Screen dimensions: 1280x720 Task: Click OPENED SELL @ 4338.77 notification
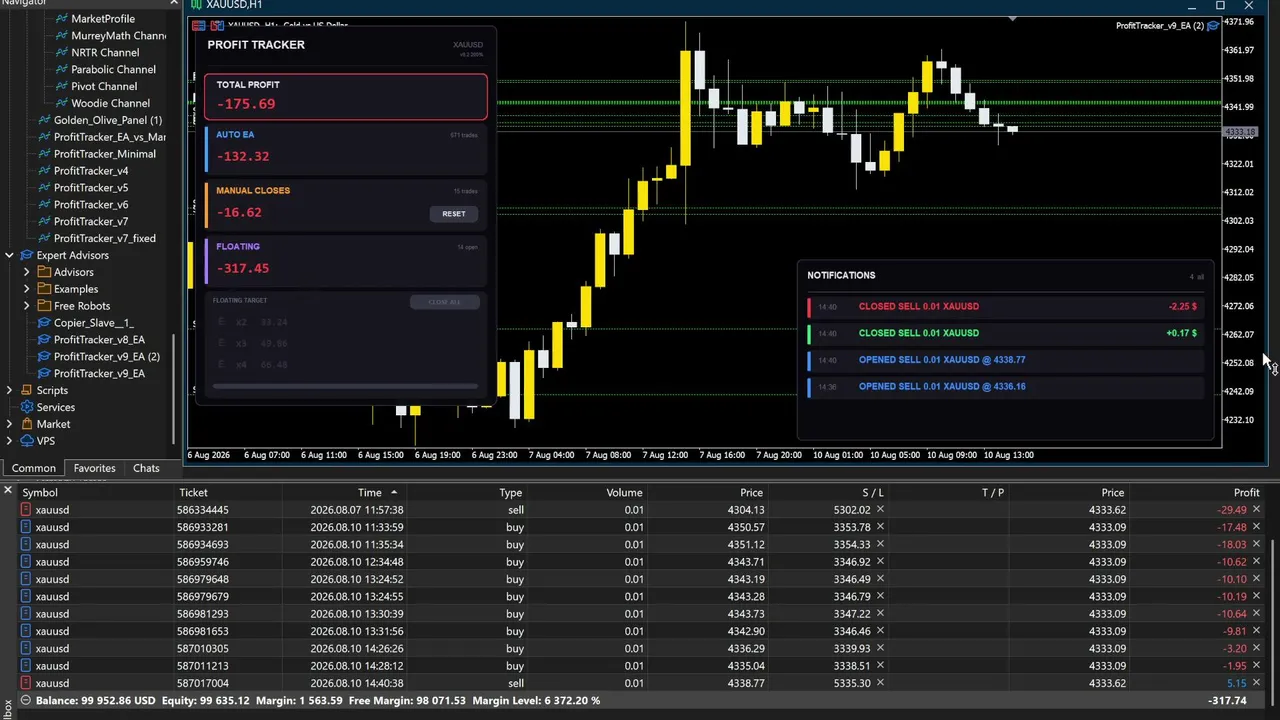click(x=1006, y=360)
